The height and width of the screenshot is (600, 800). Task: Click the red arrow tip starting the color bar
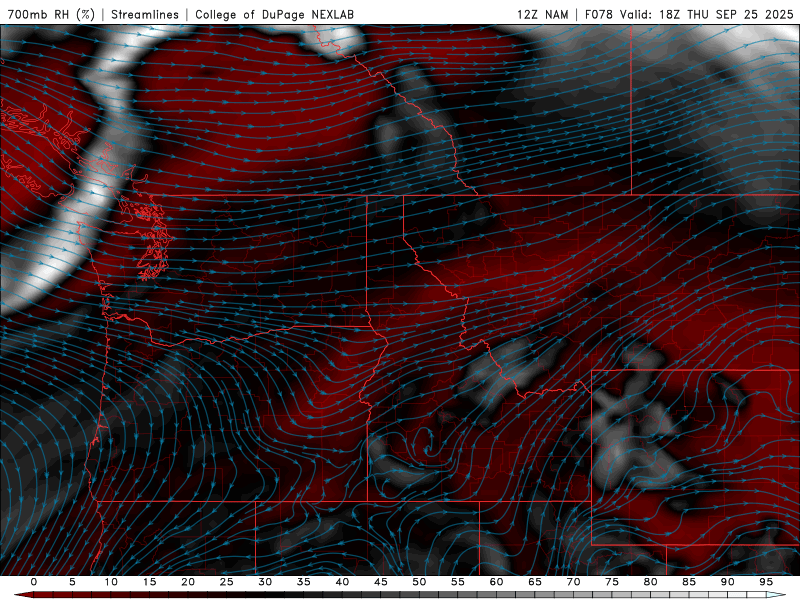click(23, 595)
